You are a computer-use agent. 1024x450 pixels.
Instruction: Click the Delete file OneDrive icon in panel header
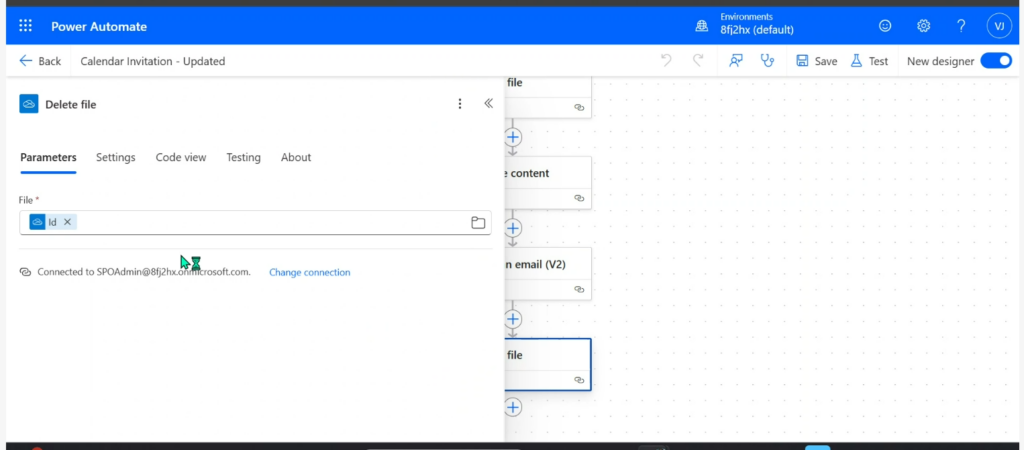point(29,104)
